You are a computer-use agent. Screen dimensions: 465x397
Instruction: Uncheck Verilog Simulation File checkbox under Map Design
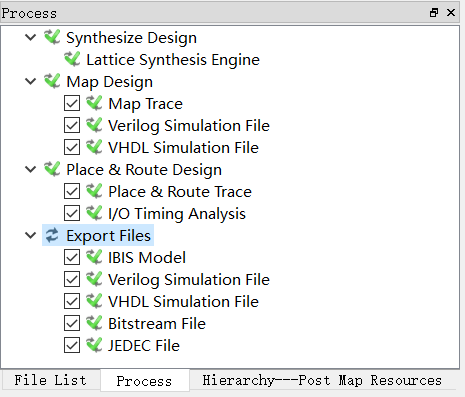(72, 125)
